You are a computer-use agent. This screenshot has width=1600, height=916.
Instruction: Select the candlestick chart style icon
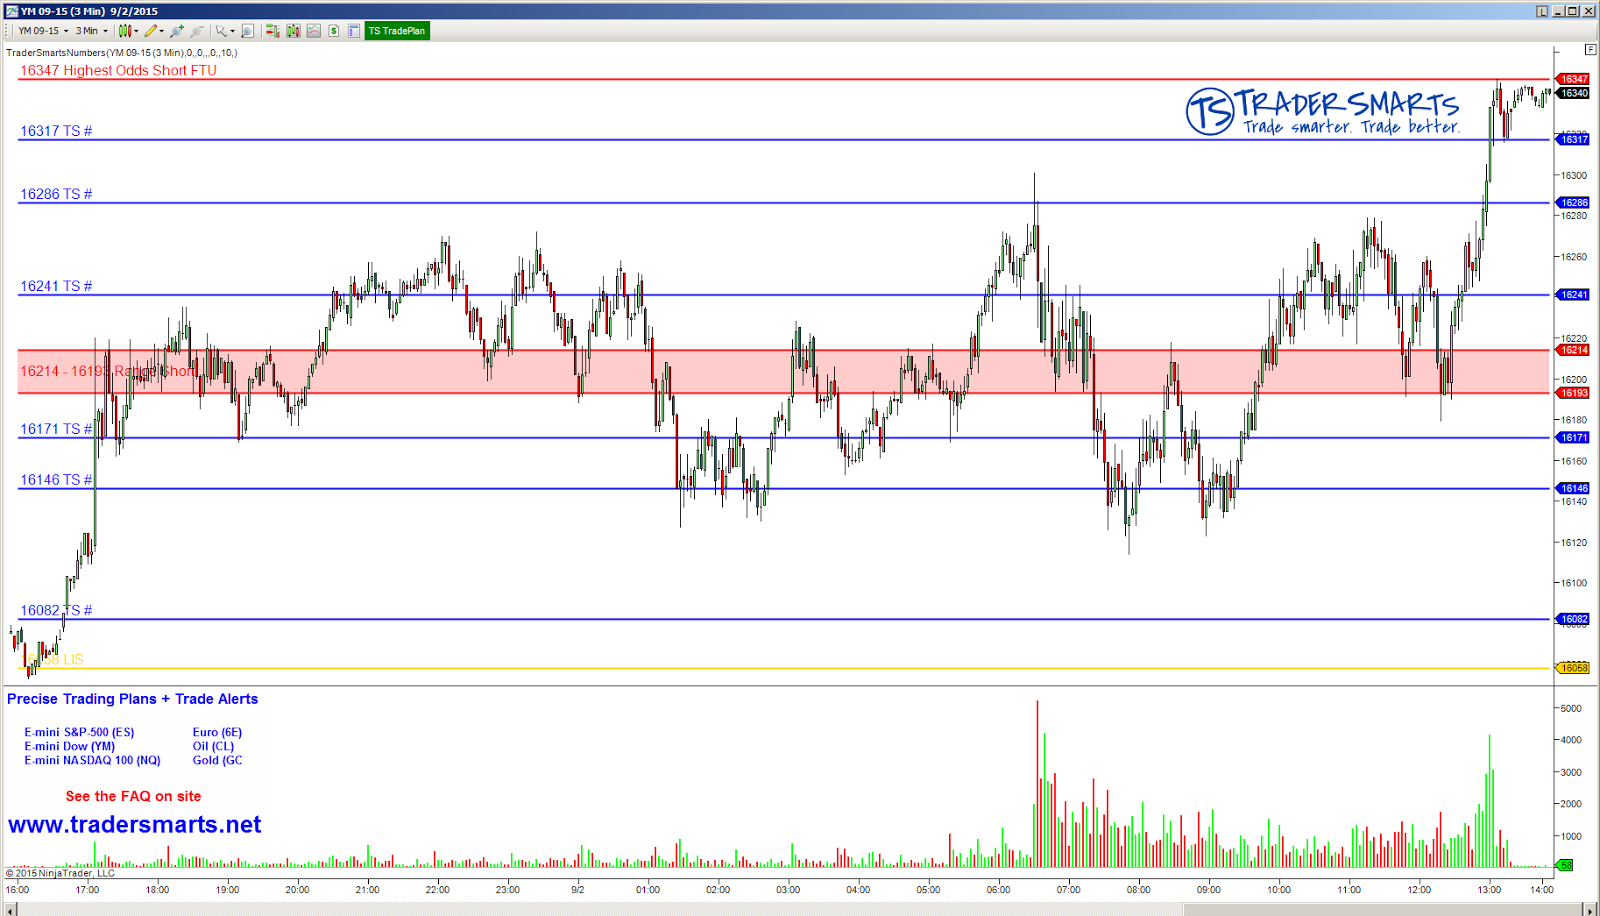[x=124, y=30]
